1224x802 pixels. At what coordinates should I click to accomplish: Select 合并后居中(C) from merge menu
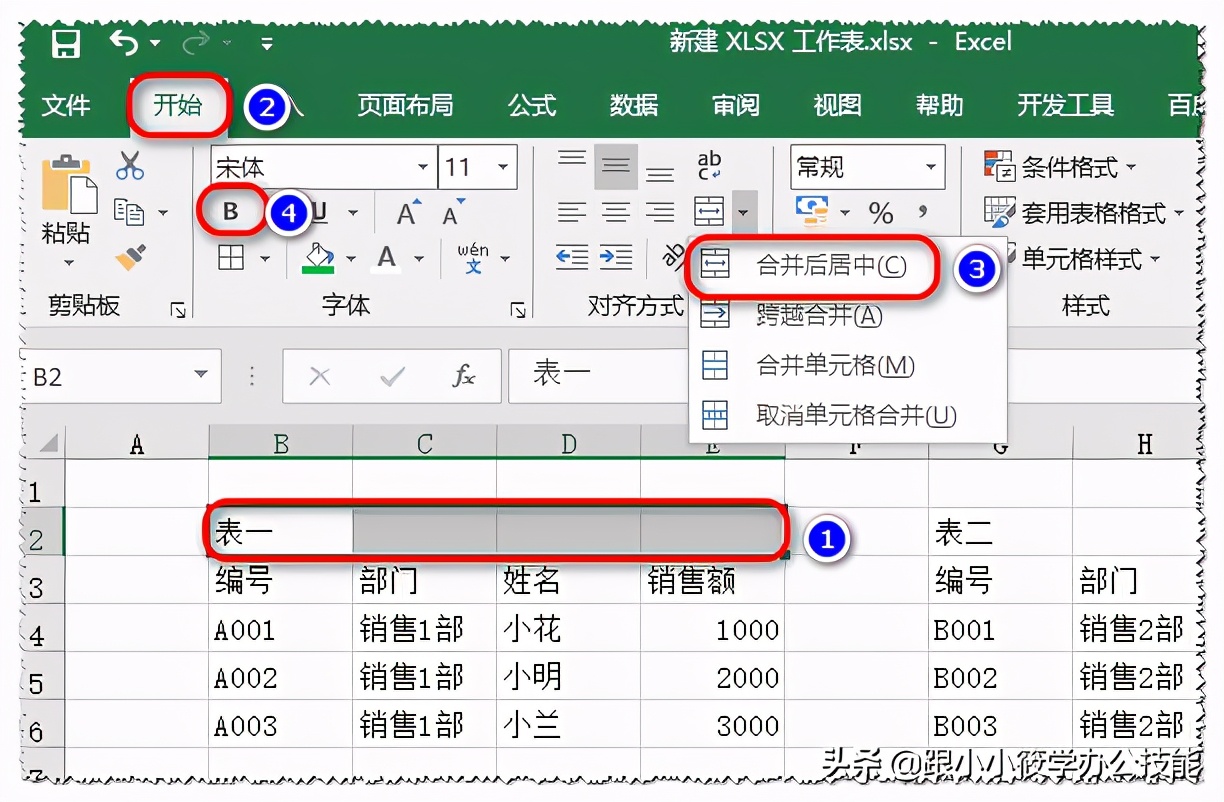830,265
